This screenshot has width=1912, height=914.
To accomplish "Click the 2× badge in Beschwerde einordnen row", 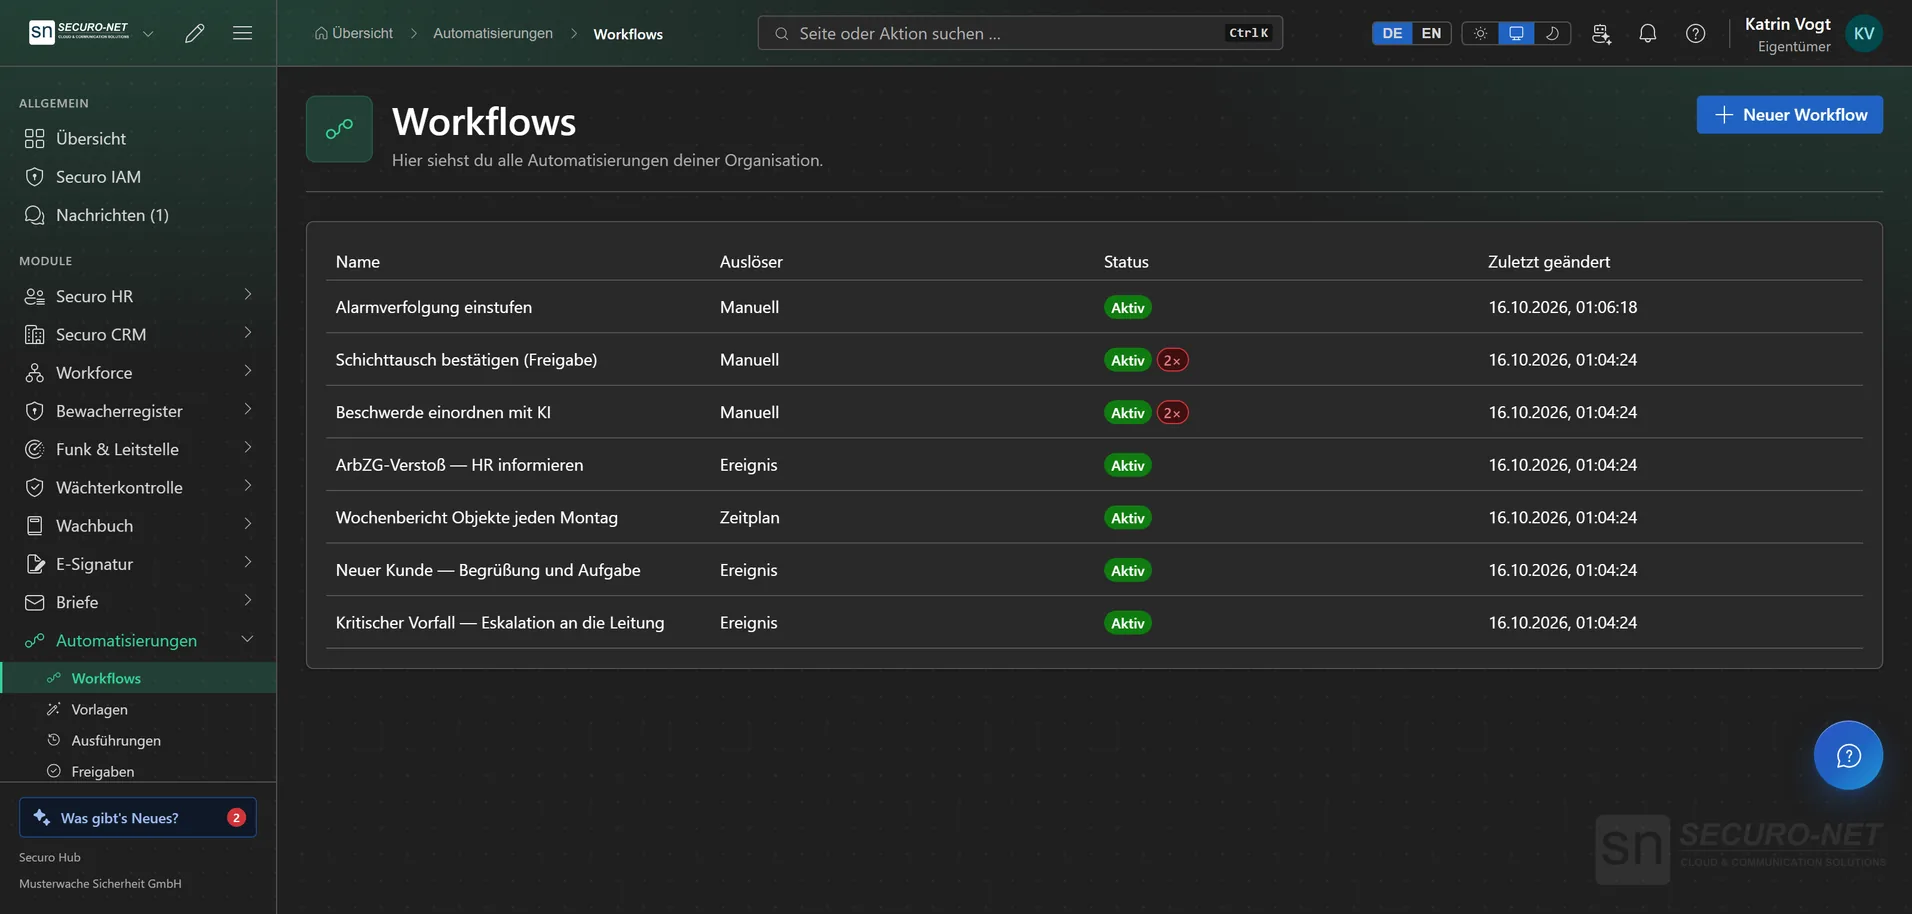I will [1172, 412].
